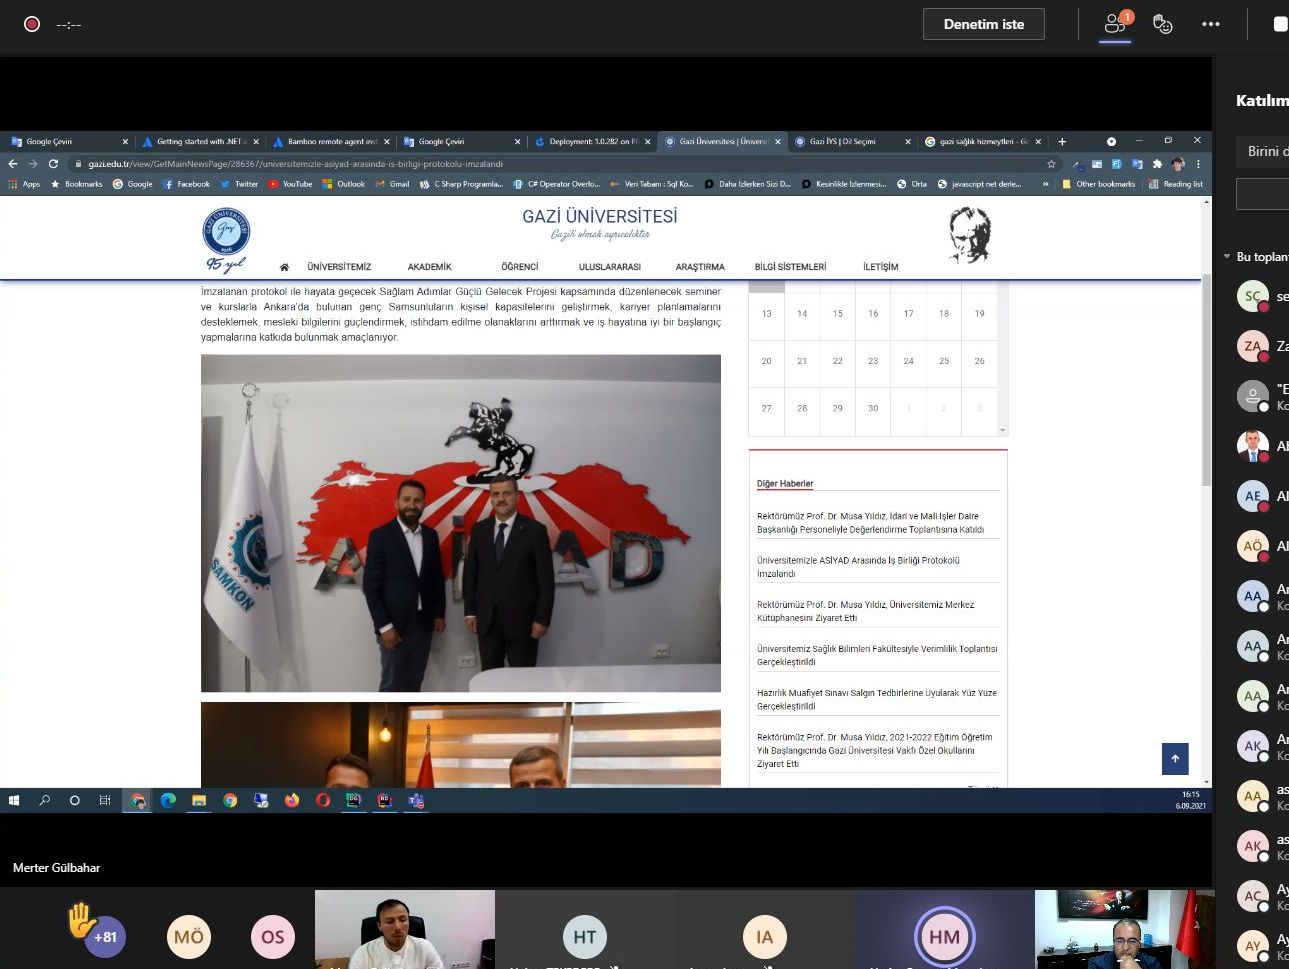Switch to 'Gazi İYS | Dil Seçimi' tab

(x=853, y=142)
